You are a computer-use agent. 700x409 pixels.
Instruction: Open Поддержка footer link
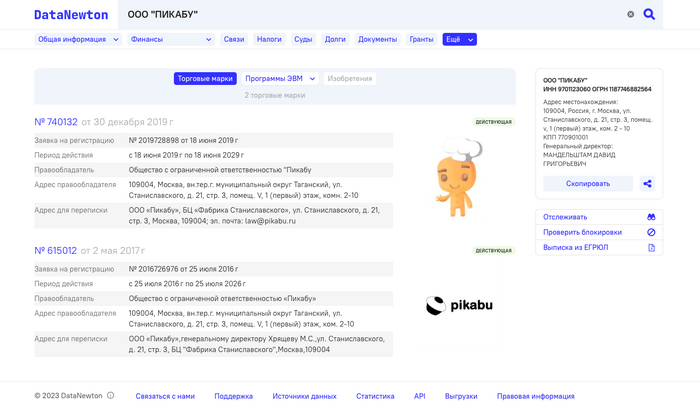pyautogui.click(x=233, y=396)
